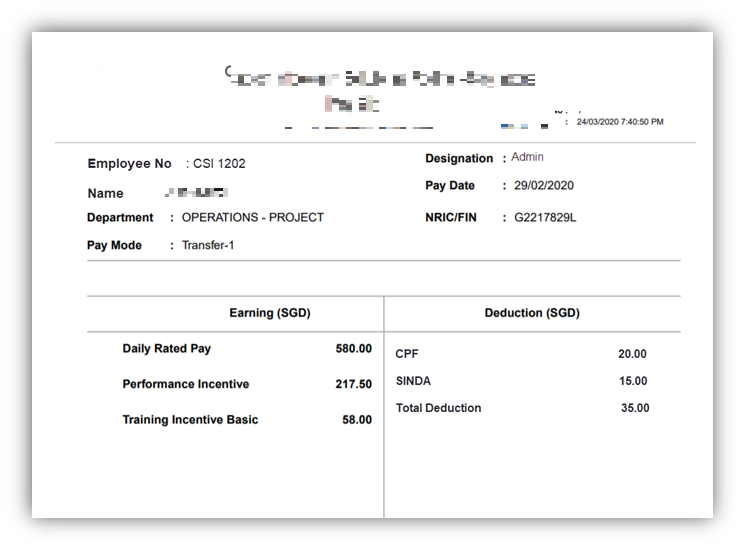Screen dimensions: 745x550
Task: Click the Total Deduction amount 35.00
Action: pyautogui.click(x=634, y=408)
